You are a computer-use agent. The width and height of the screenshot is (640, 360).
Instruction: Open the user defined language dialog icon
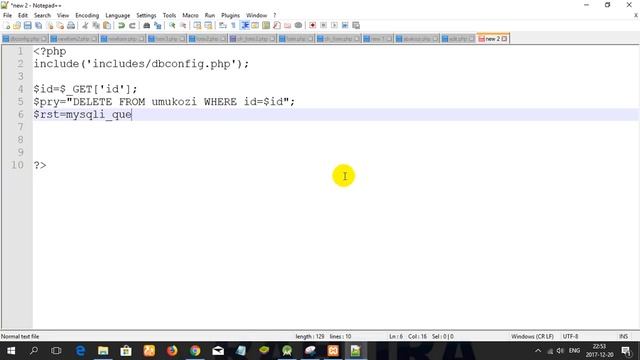pyautogui.click(x=255, y=25)
